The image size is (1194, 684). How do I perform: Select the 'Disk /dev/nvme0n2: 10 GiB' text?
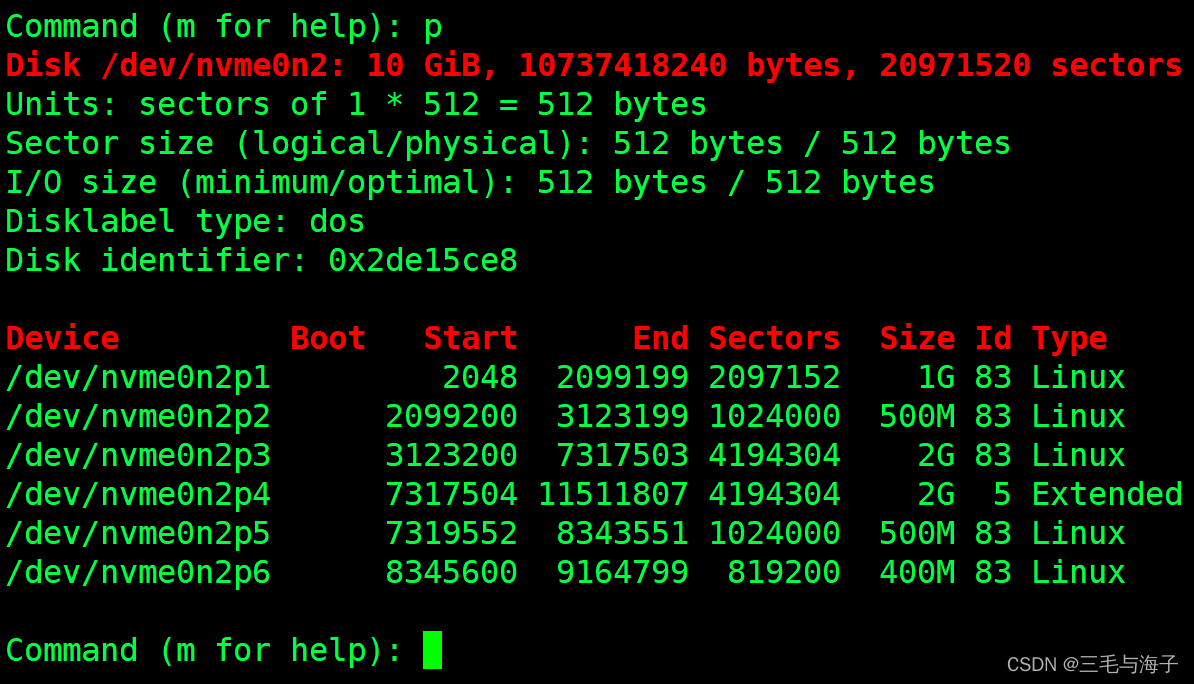[x=252, y=66]
